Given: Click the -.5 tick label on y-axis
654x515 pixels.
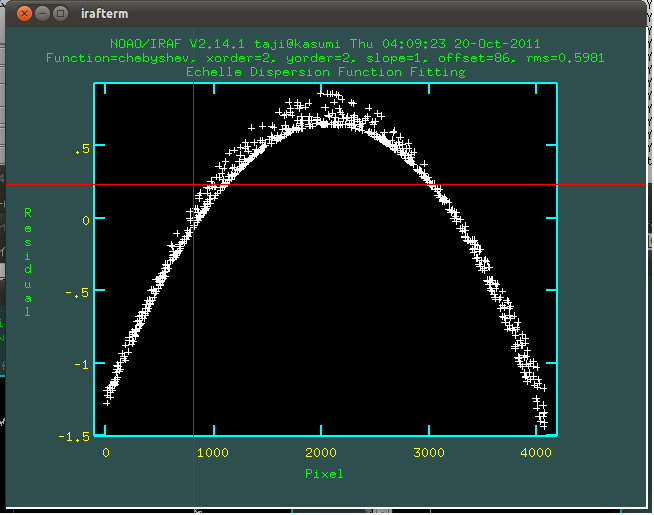Looking at the screenshot, I should pos(78,292).
